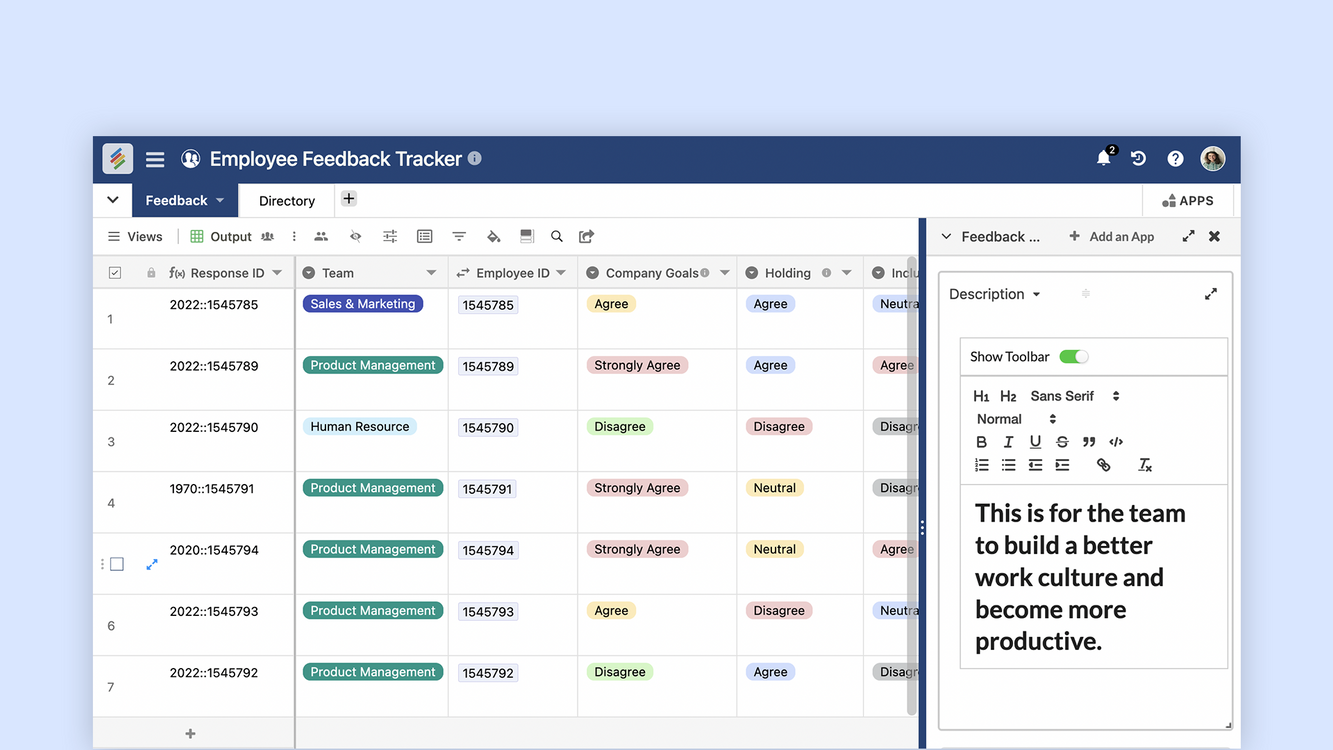Image resolution: width=1333 pixels, height=750 pixels.
Task: Open the activity history icon
Action: click(1138, 159)
